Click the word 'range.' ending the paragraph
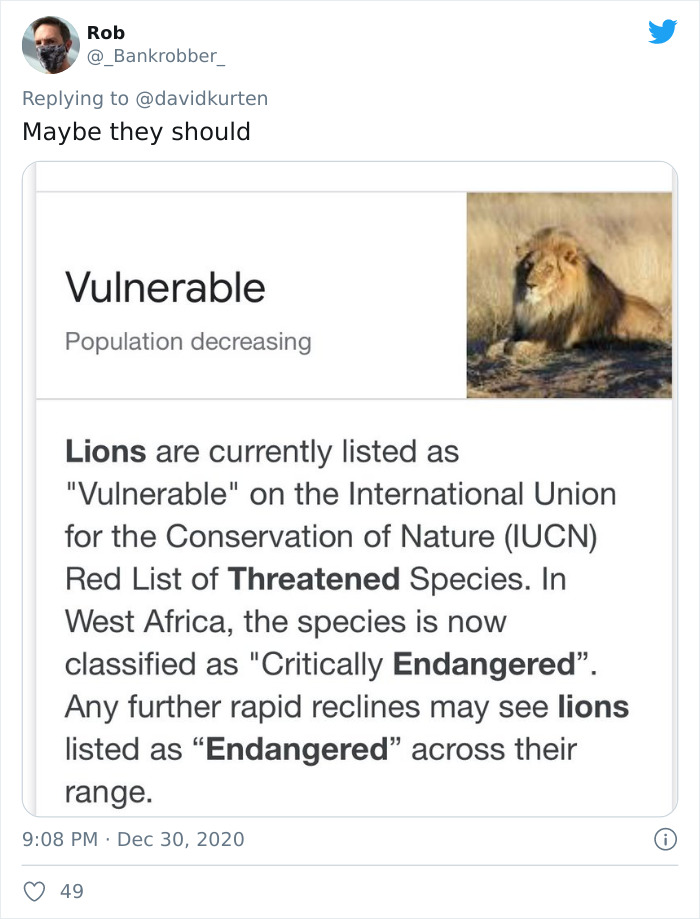The image size is (700, 919). [110, 791]
